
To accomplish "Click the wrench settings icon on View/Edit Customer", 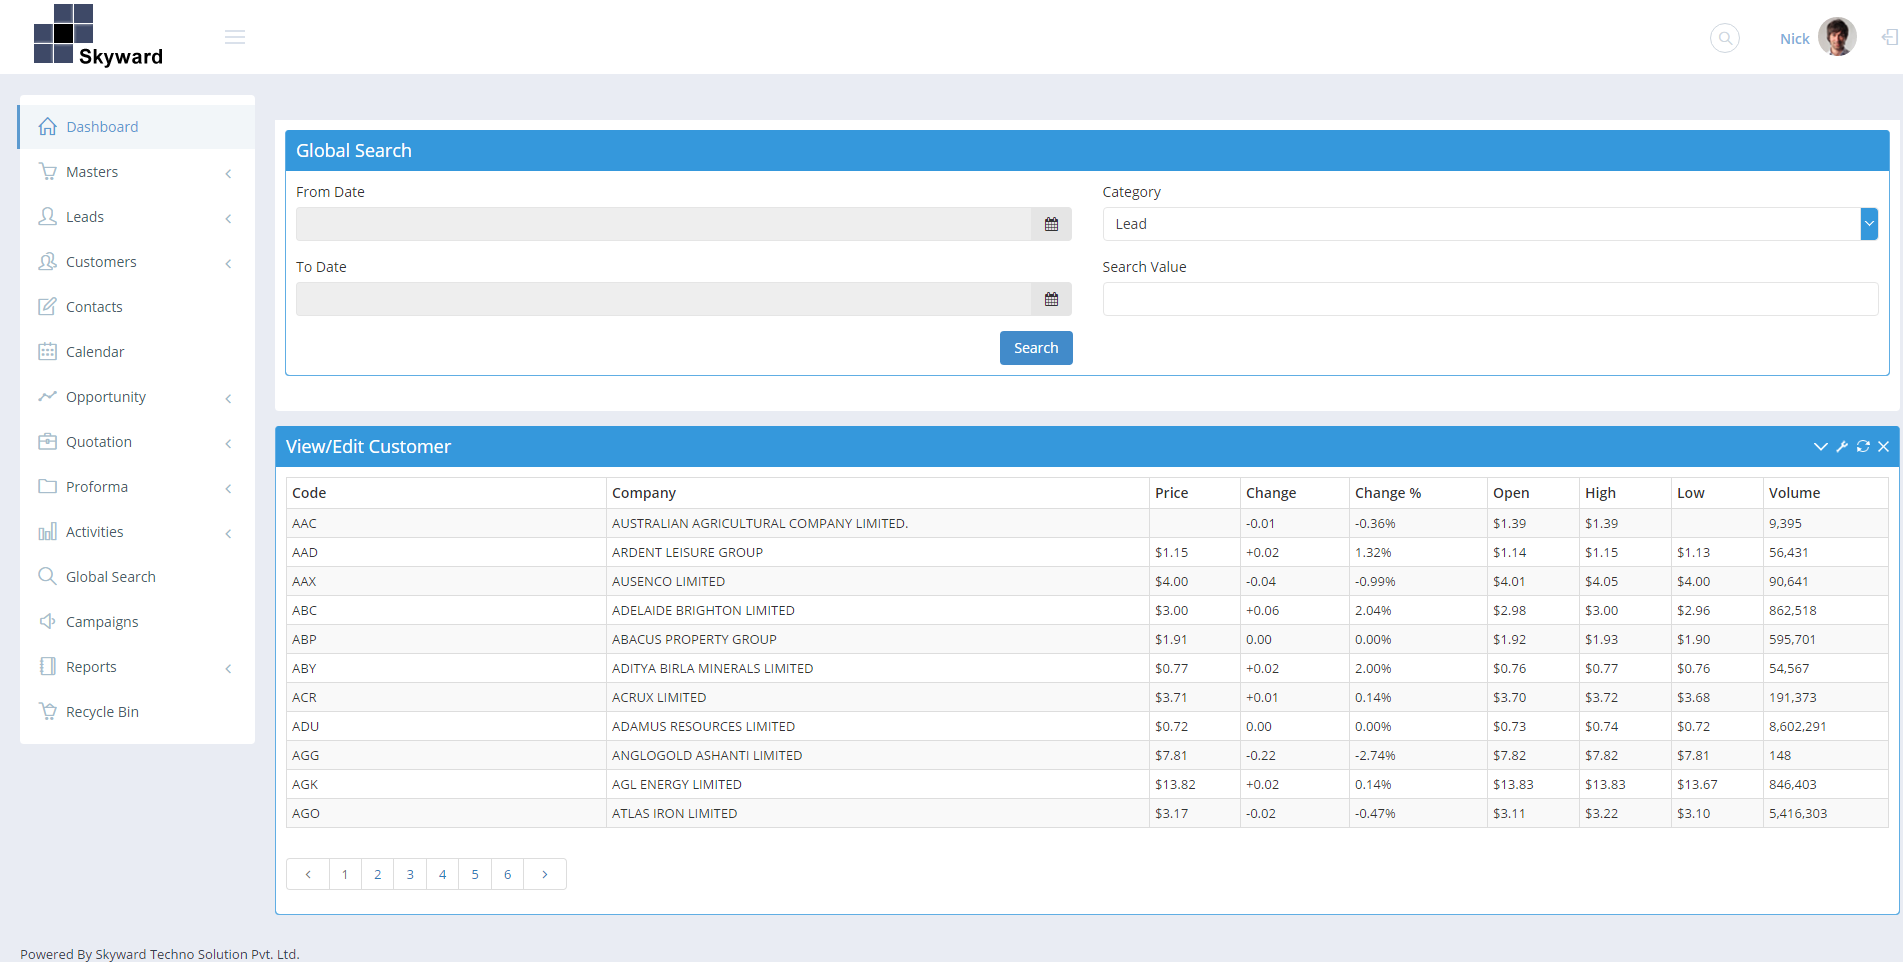I will [x=1842, y=446].
